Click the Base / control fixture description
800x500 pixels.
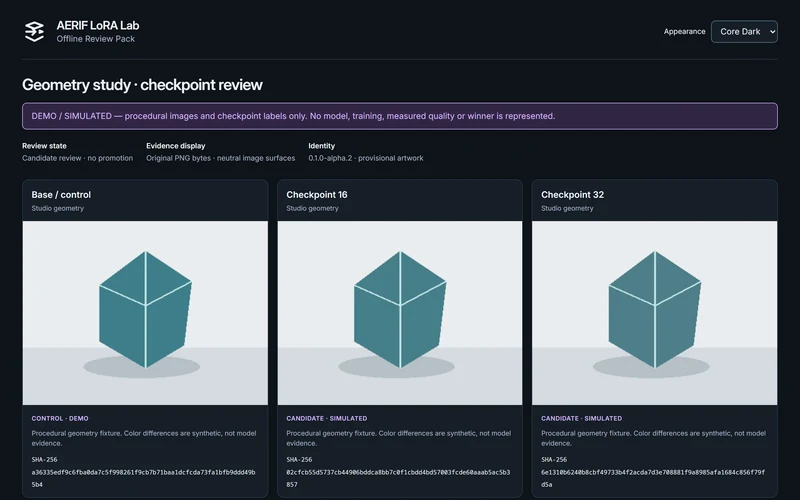144,438
